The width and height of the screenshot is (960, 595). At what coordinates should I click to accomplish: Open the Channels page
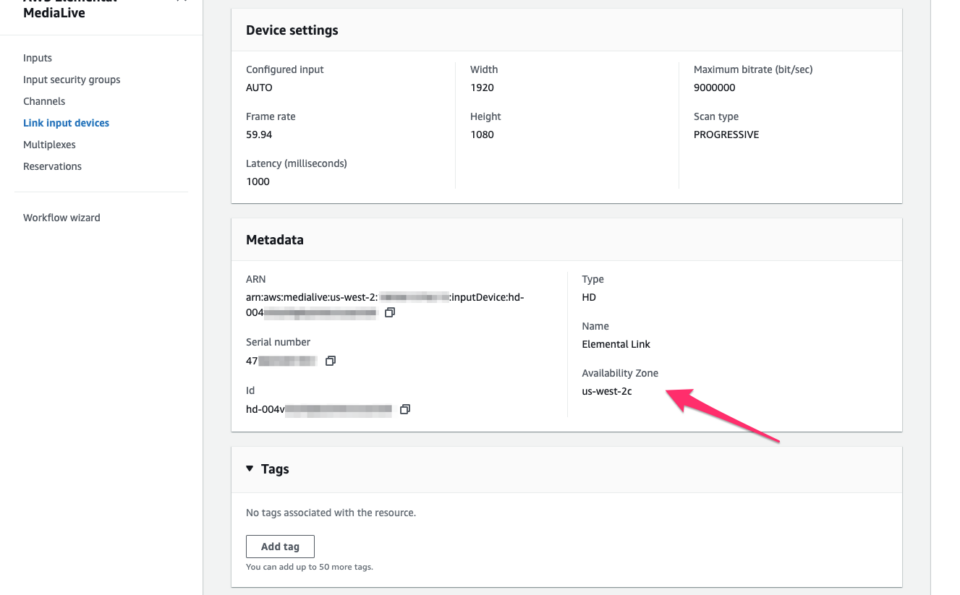point(44,101)
